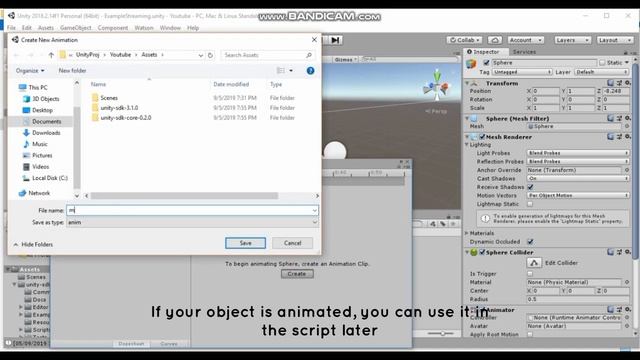
Task: Open Reflection Probes dropdown
Action: pyautogui.click(x=578, y=162)
